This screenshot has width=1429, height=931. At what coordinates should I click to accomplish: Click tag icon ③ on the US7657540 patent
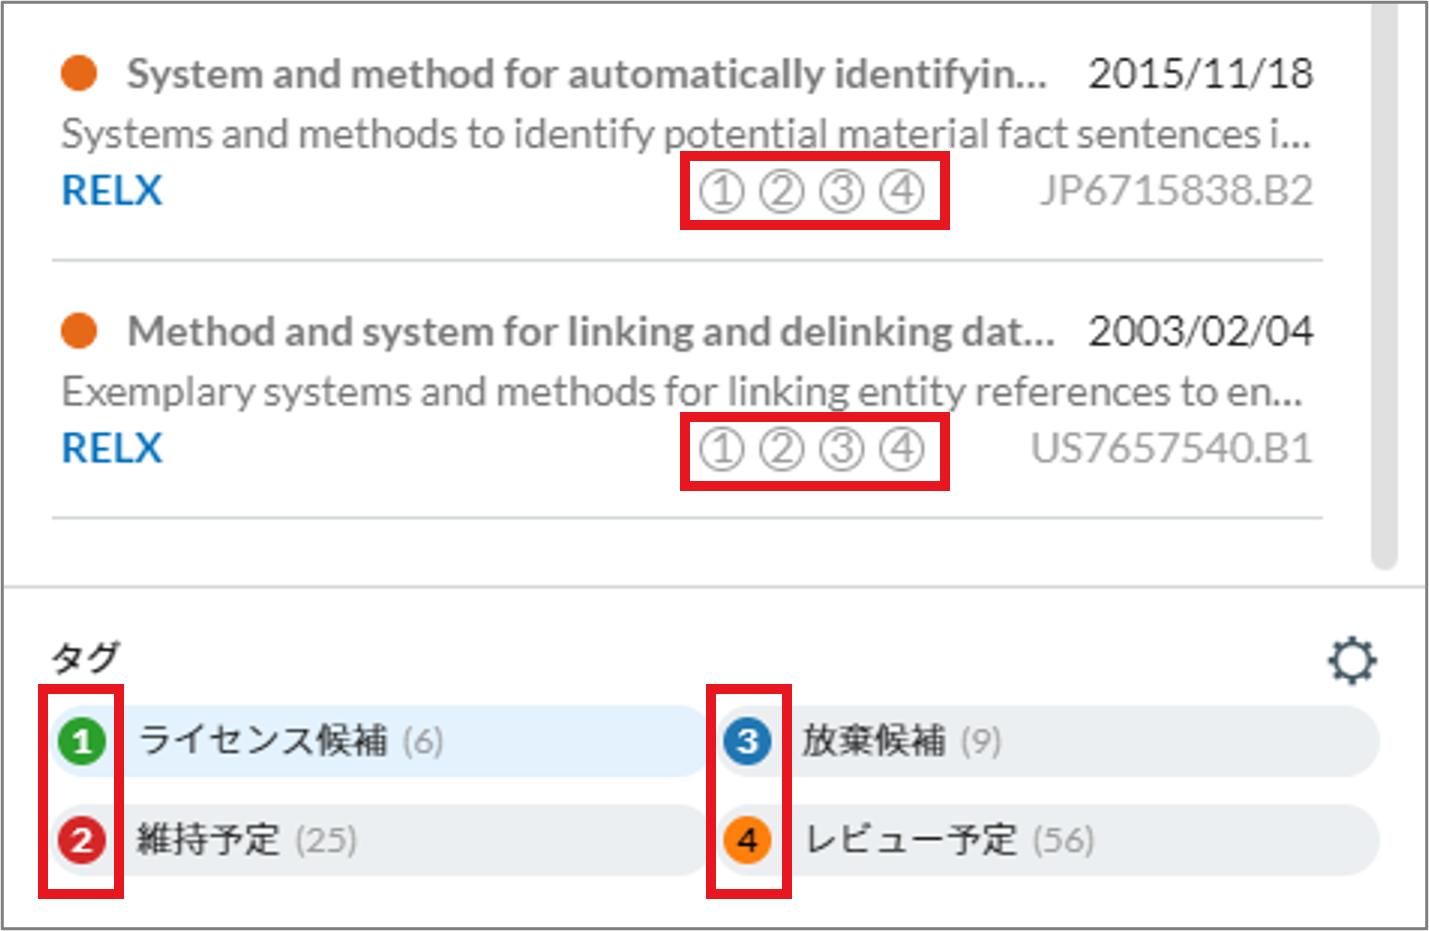843,449
